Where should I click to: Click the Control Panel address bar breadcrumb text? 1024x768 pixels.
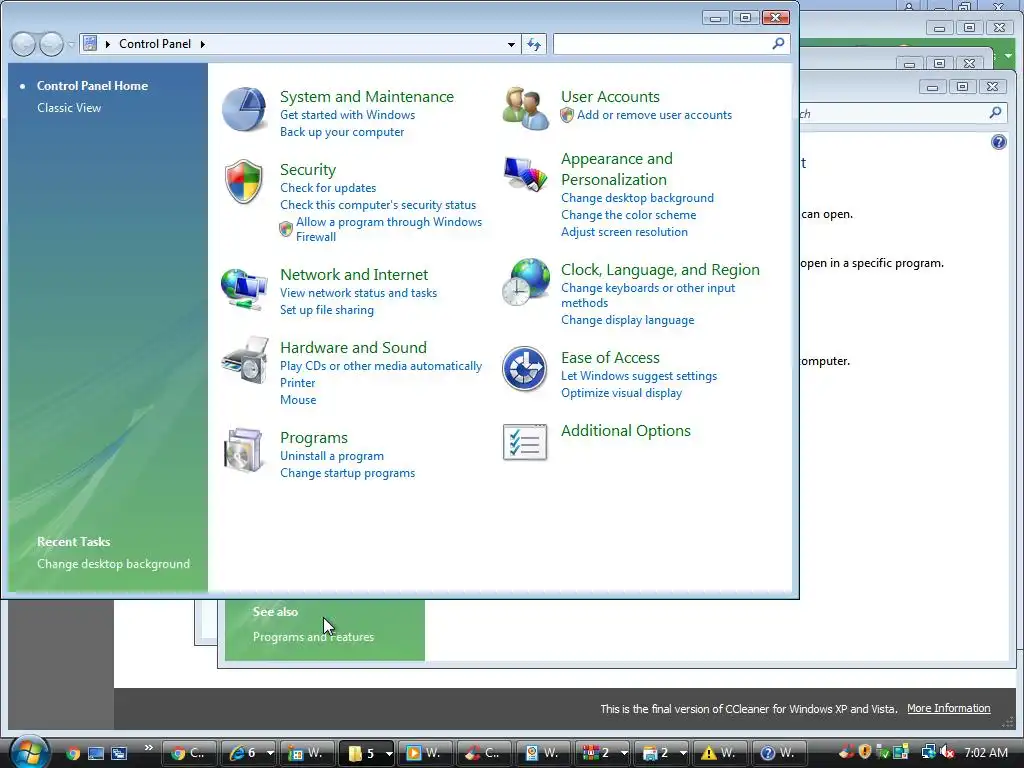[x=155, y=44]
